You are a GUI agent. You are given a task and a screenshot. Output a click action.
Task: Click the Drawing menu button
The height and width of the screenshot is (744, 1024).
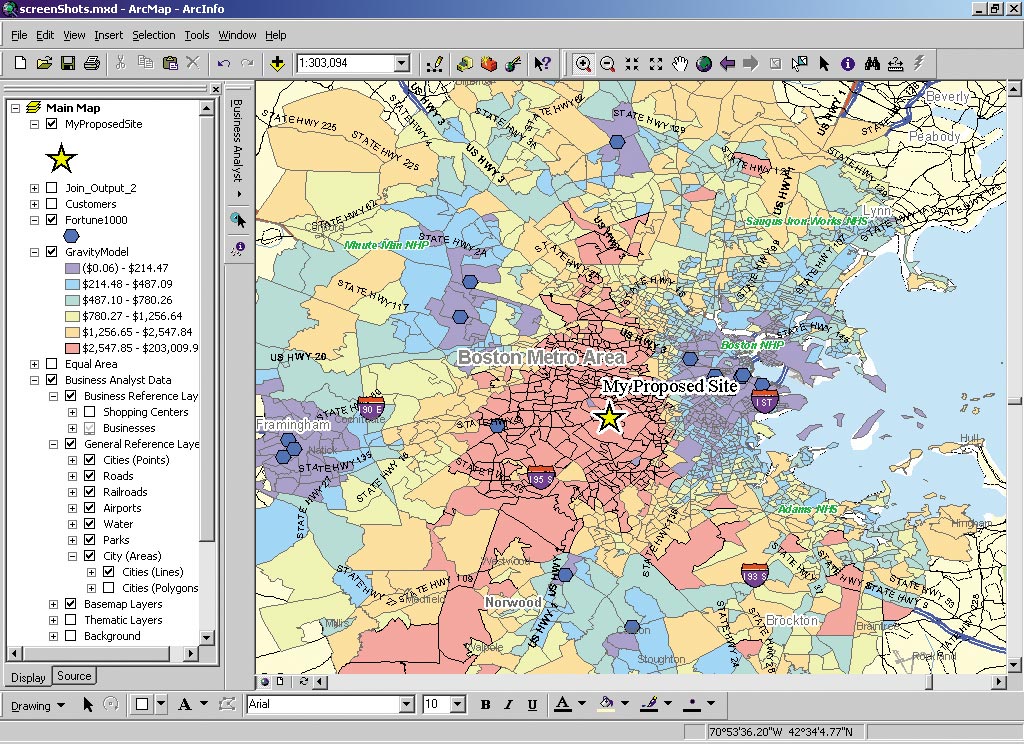tap(37, 705)
